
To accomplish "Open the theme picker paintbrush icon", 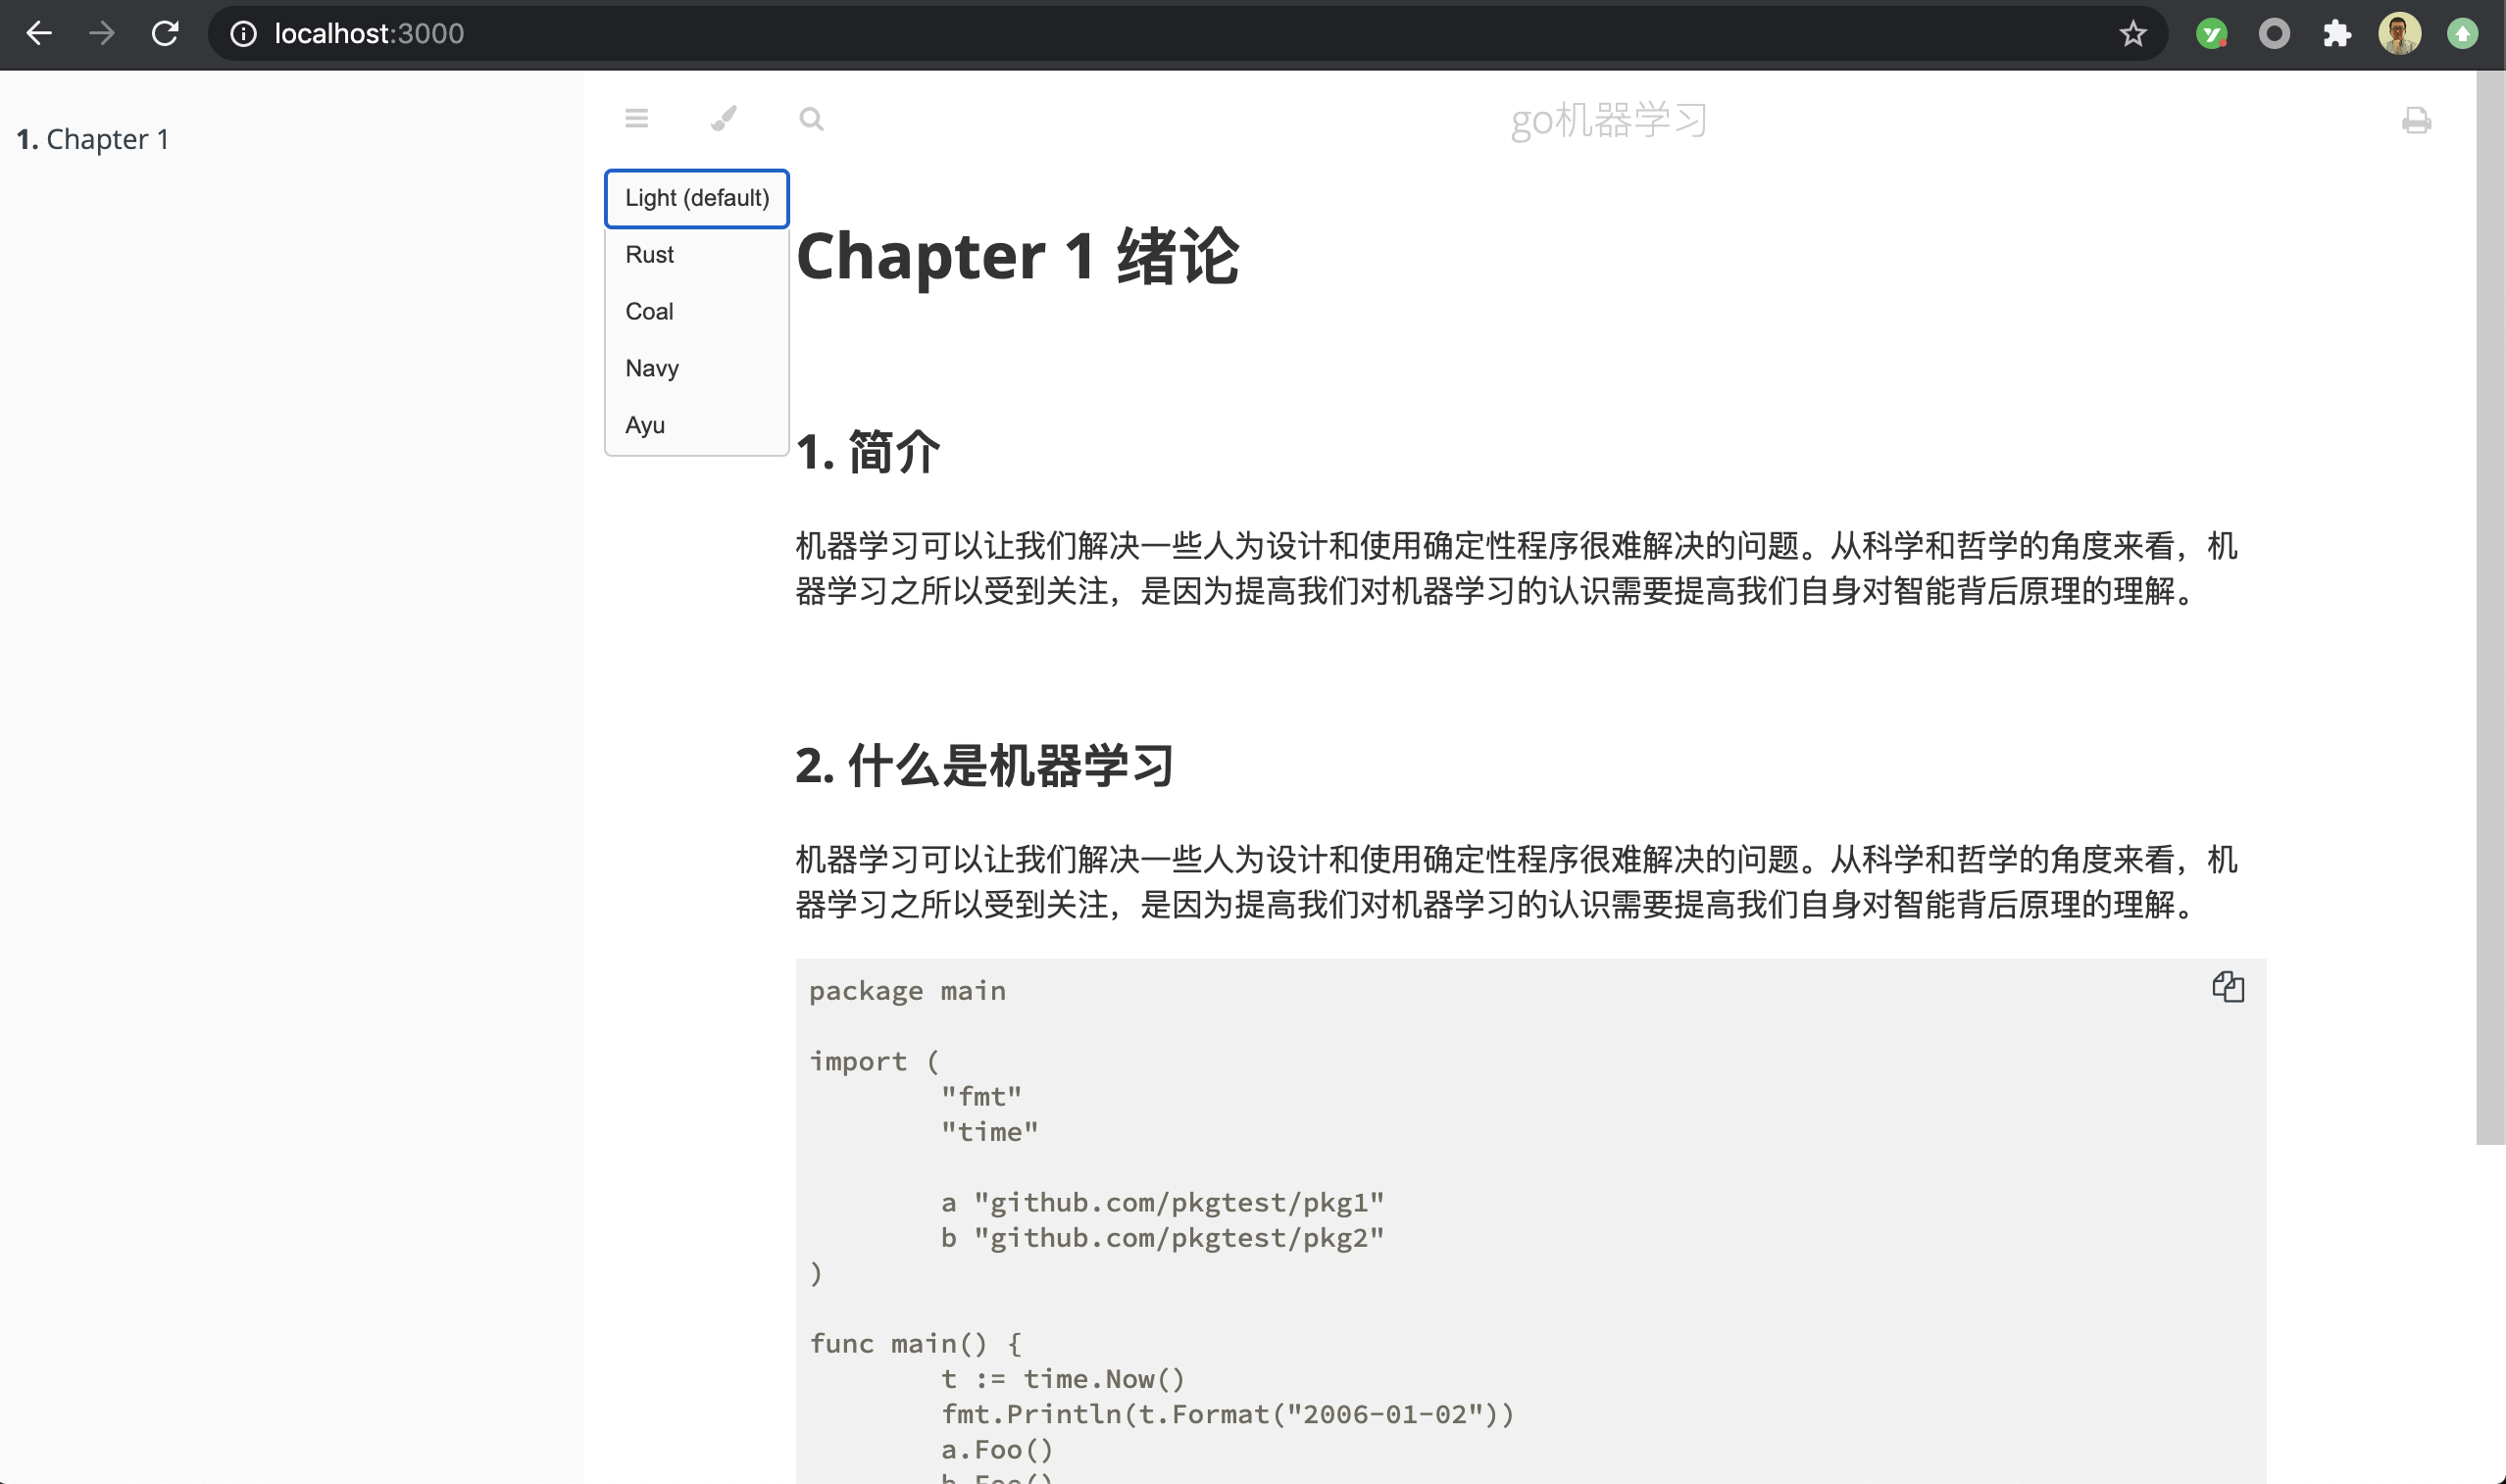I will tap(724, 119).
